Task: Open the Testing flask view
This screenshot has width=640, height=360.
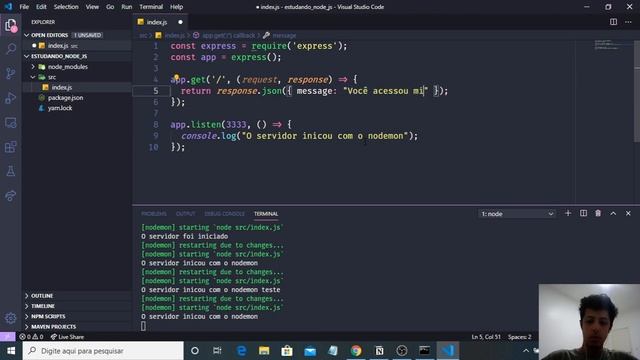Action: click(x=11, y=171)
